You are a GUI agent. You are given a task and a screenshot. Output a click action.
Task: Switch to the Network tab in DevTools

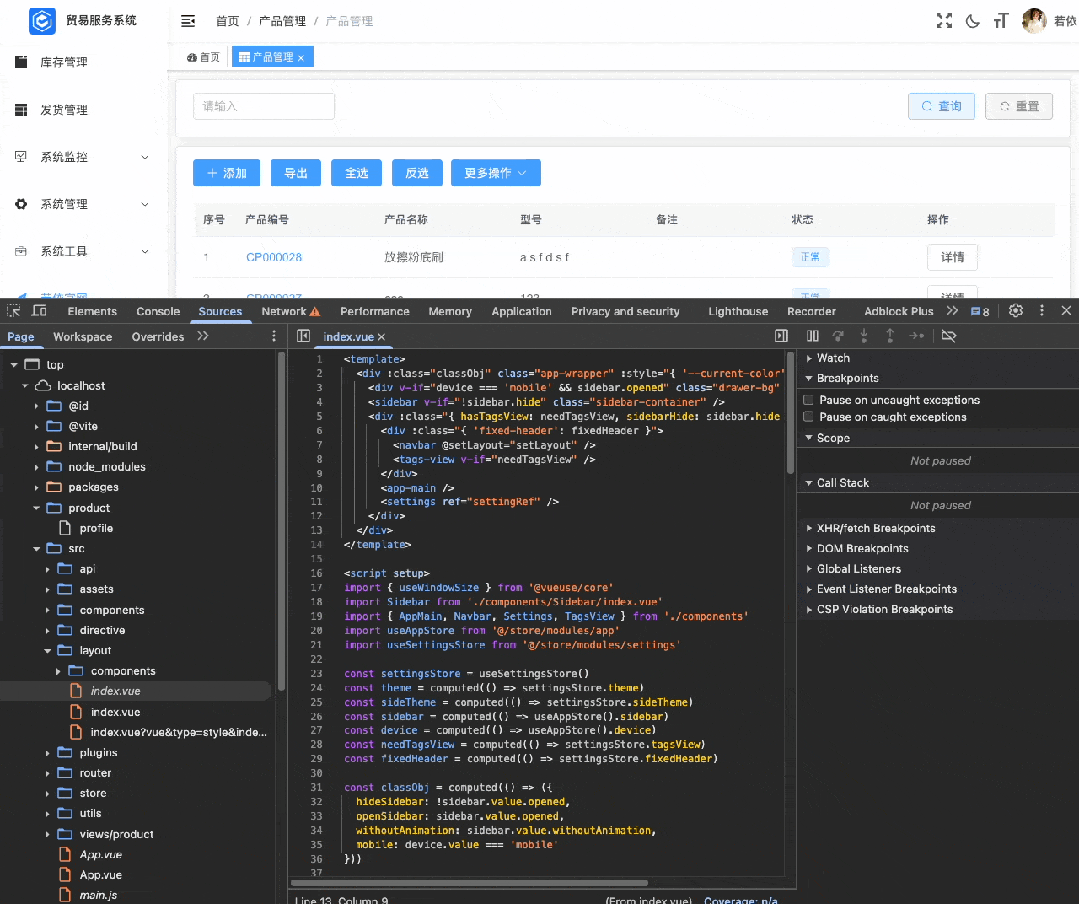coord(284,311)
